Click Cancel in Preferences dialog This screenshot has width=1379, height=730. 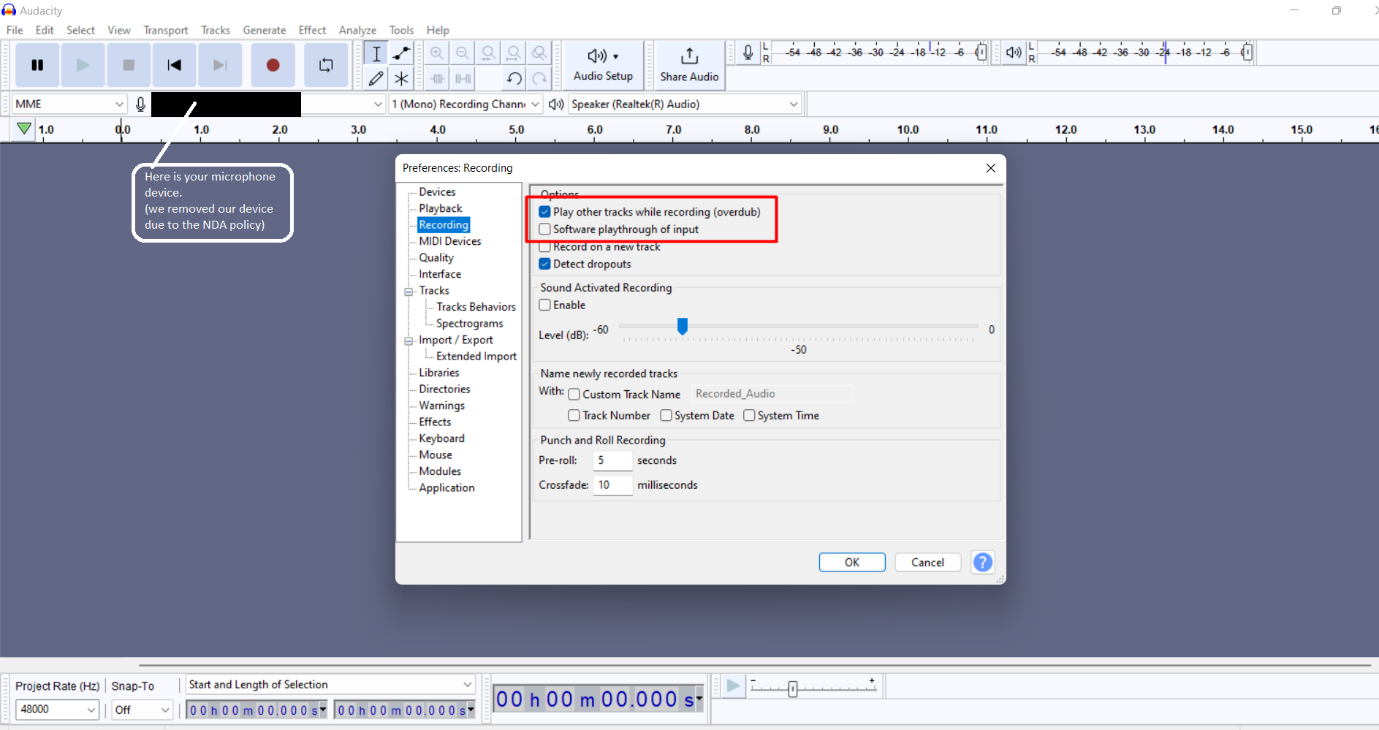(928, 562)
